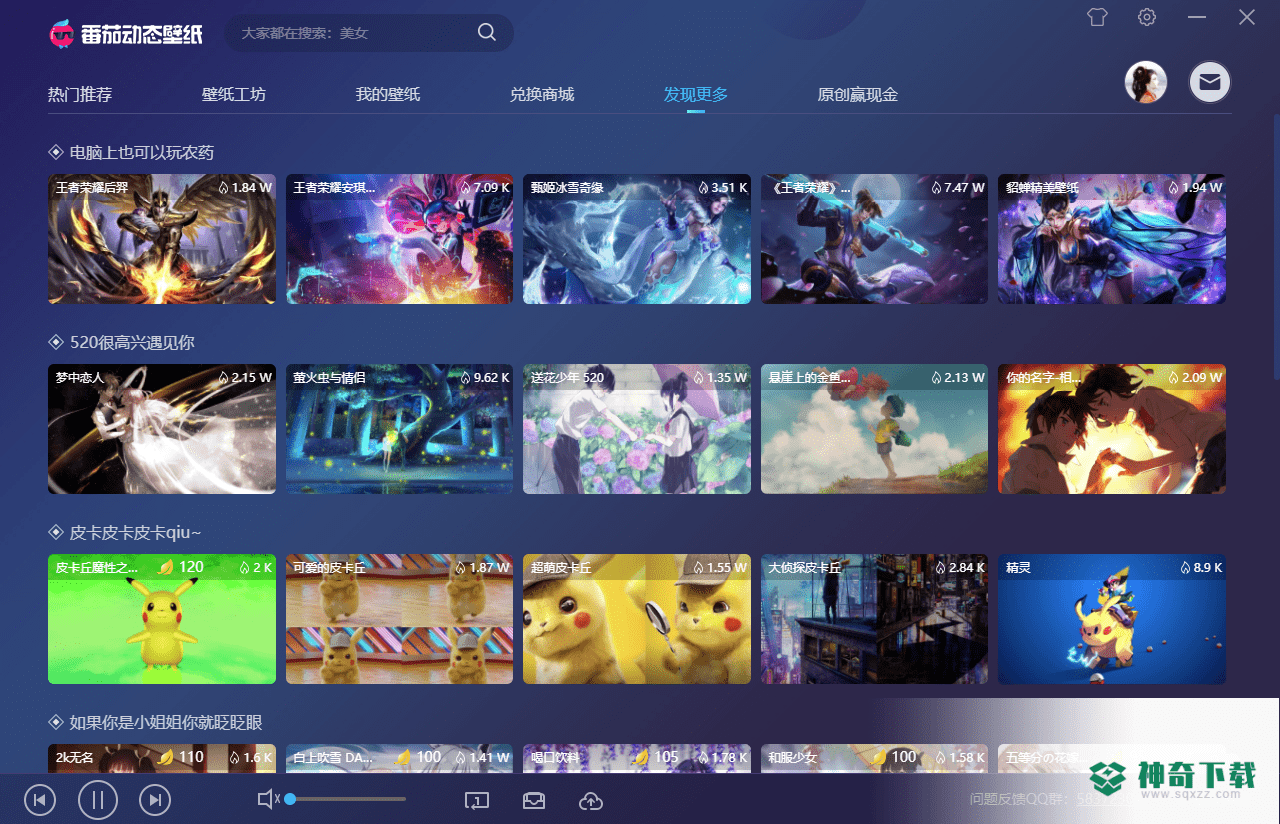Select the 萤火虫与情侣 wallpaper

click(399, 429)
